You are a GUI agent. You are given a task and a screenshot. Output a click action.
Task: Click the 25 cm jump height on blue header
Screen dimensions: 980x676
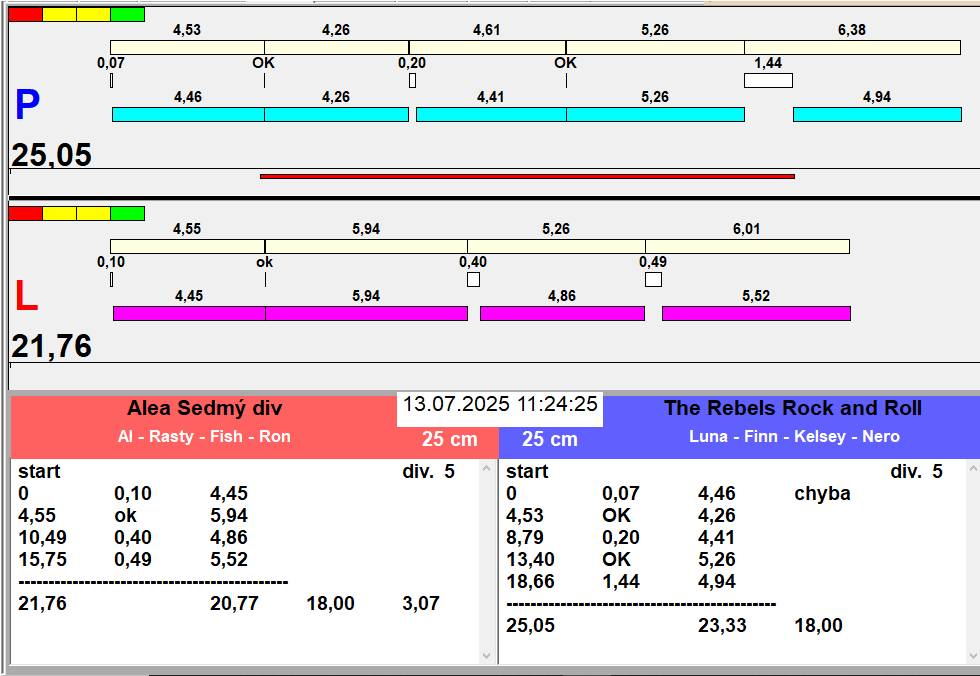(549, 439)
